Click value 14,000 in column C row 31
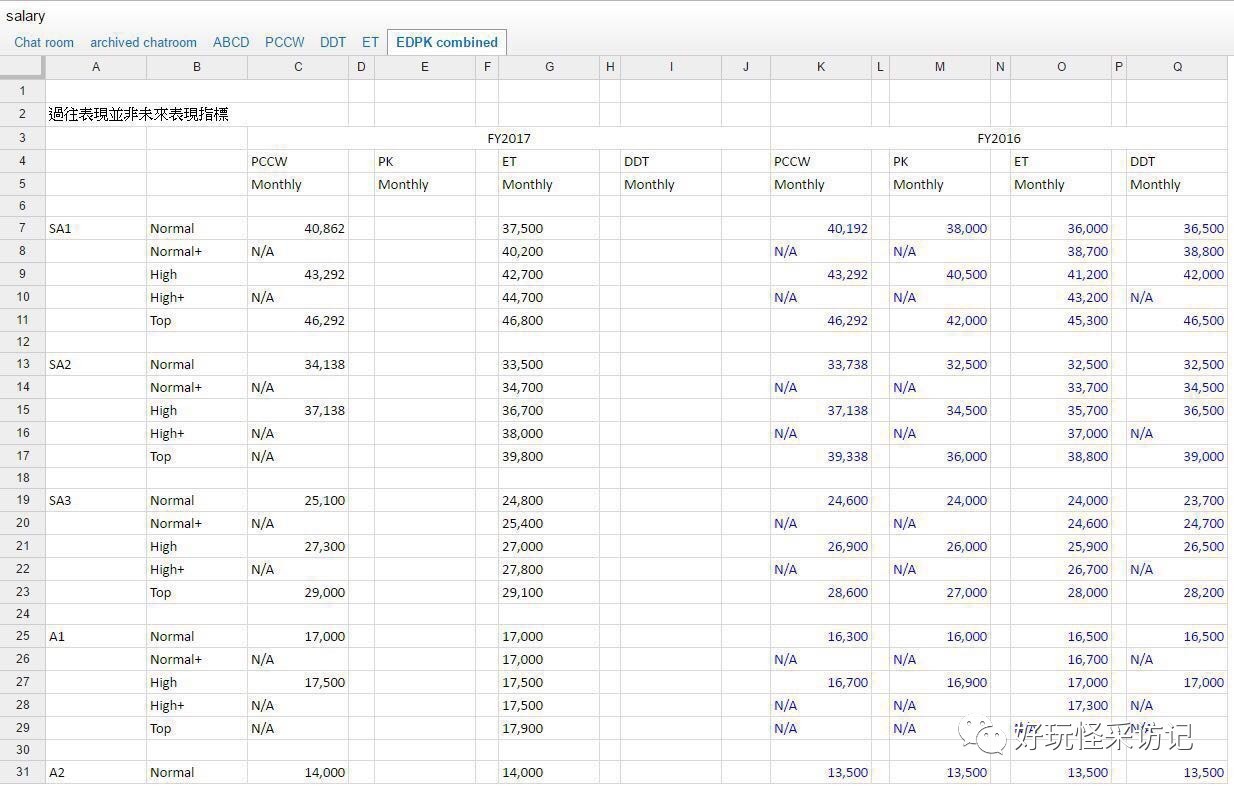The image size is (1234, 791). tap(298, 772)
